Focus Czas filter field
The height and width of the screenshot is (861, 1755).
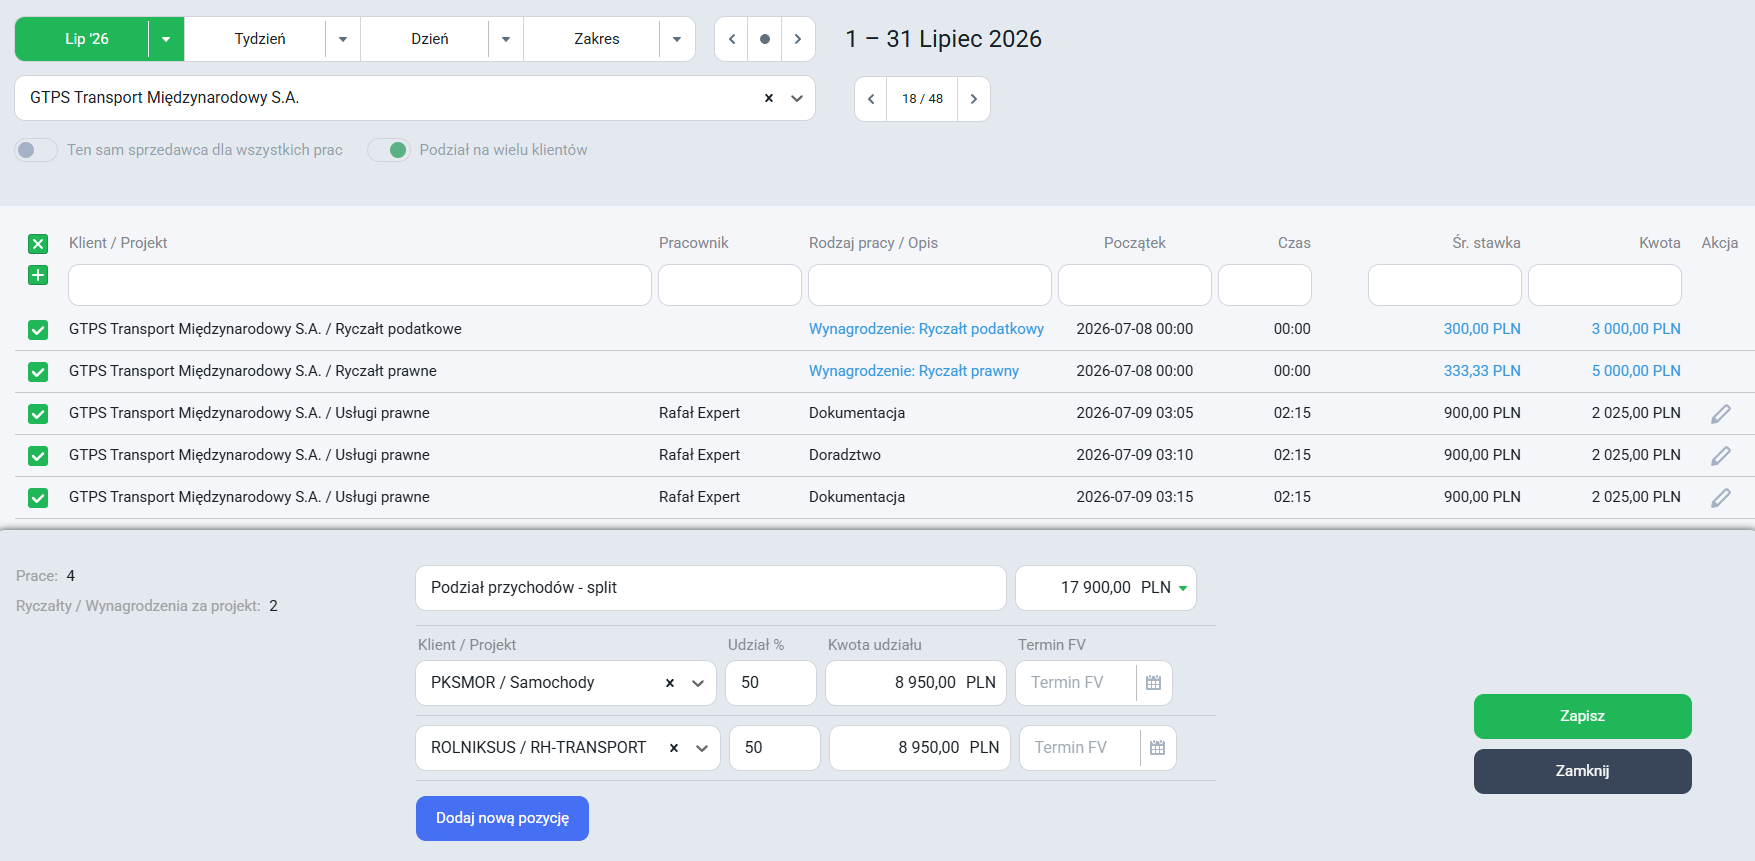(x=1265, y=285)
